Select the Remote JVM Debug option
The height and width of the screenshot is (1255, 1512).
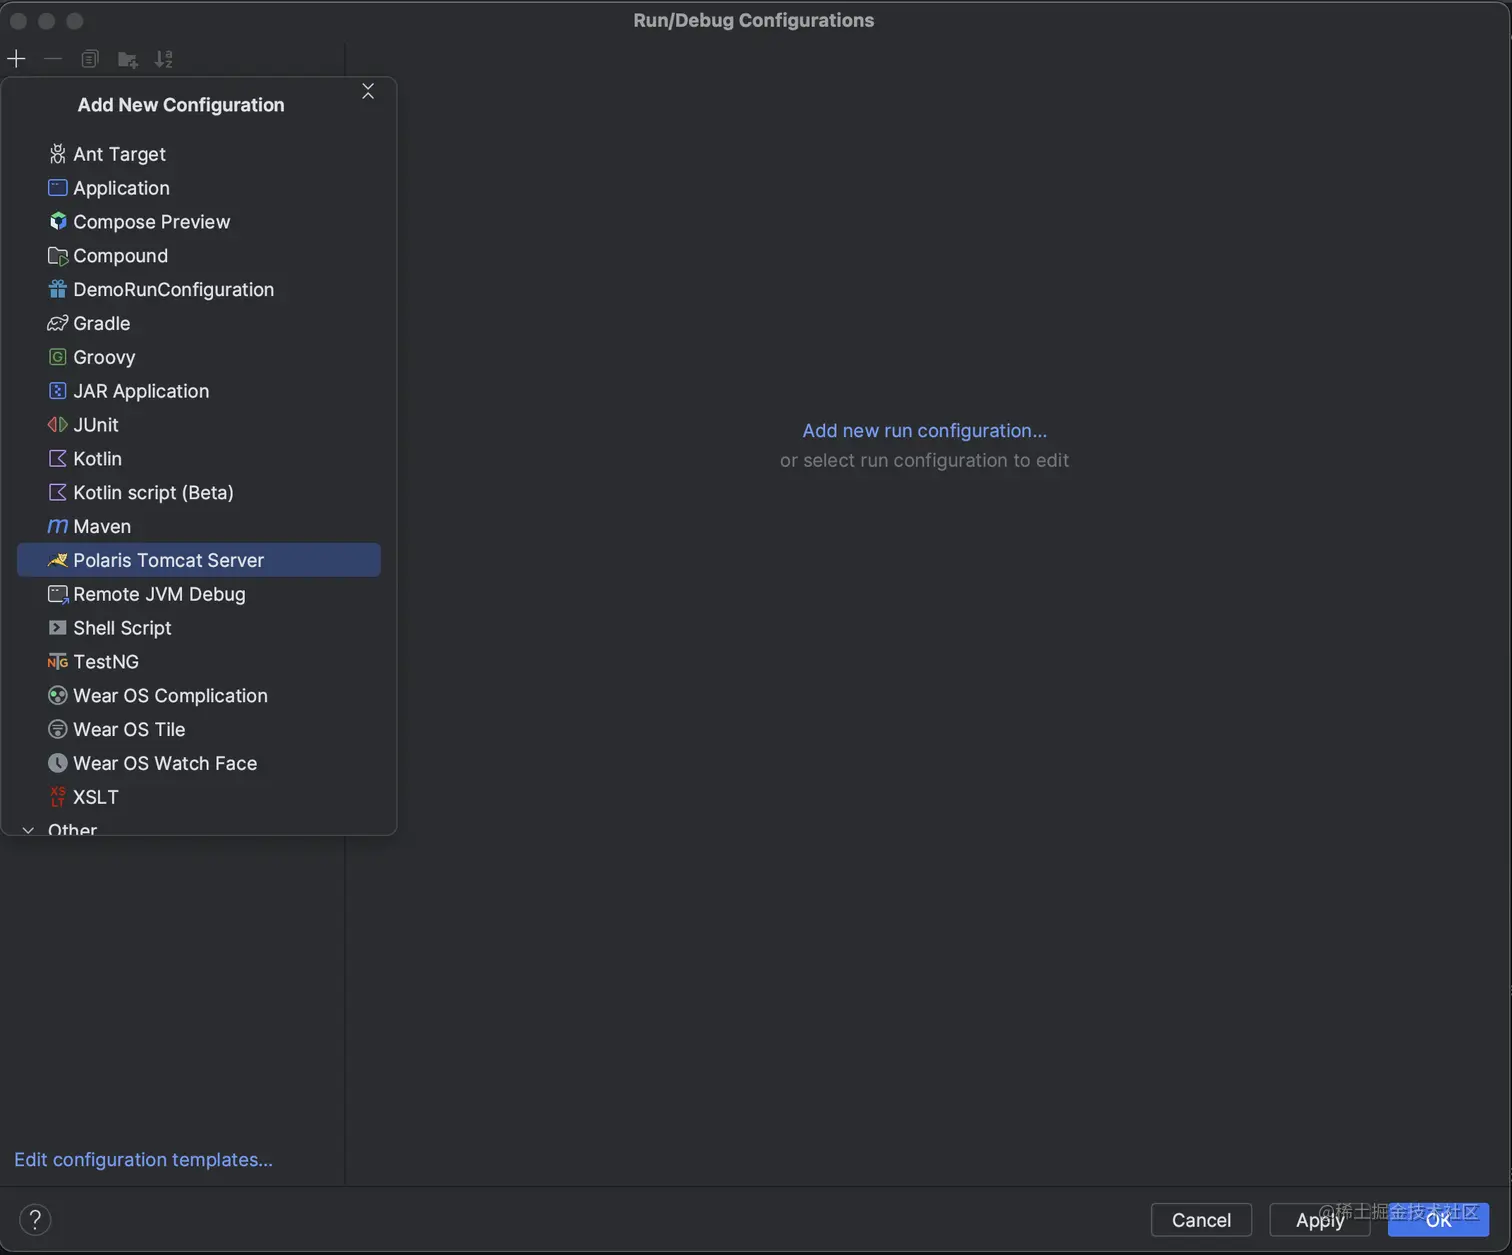click(x=159, y=594)
